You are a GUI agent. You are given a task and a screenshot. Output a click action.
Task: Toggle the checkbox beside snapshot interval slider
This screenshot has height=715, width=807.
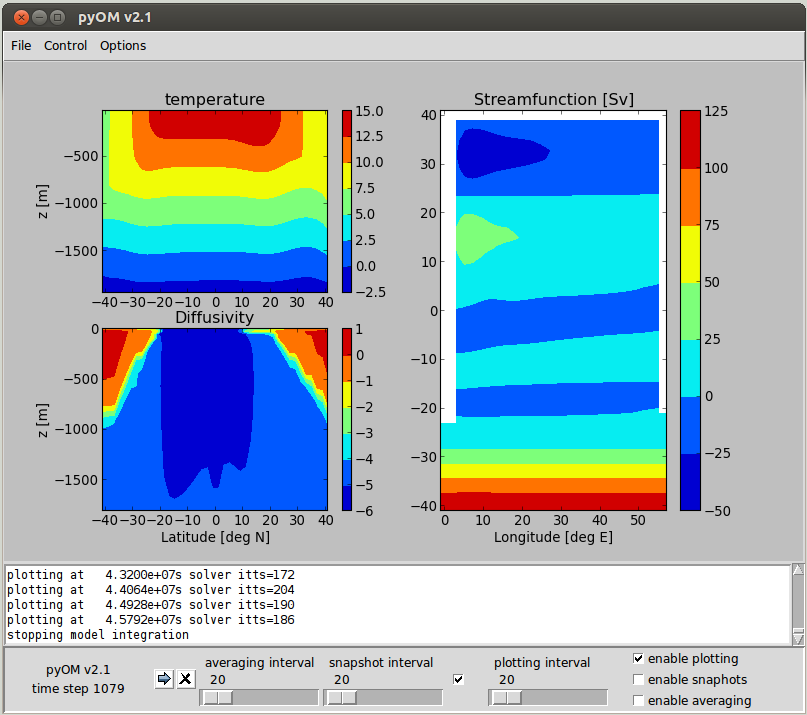[459, 680]
